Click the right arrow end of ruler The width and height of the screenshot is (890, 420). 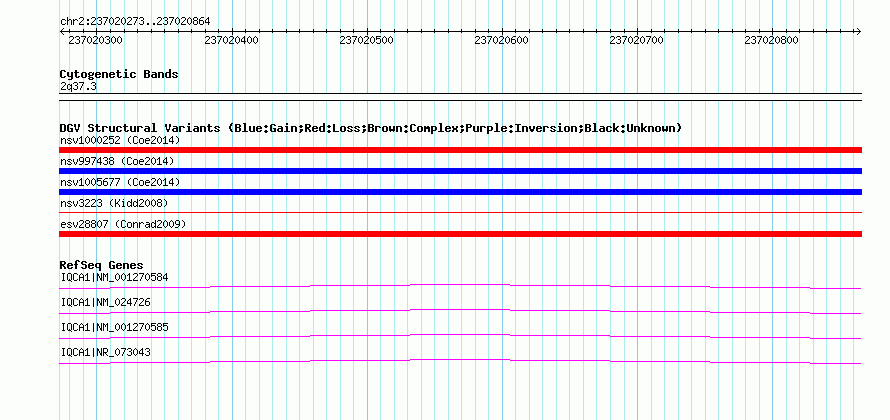click(859, 31)
